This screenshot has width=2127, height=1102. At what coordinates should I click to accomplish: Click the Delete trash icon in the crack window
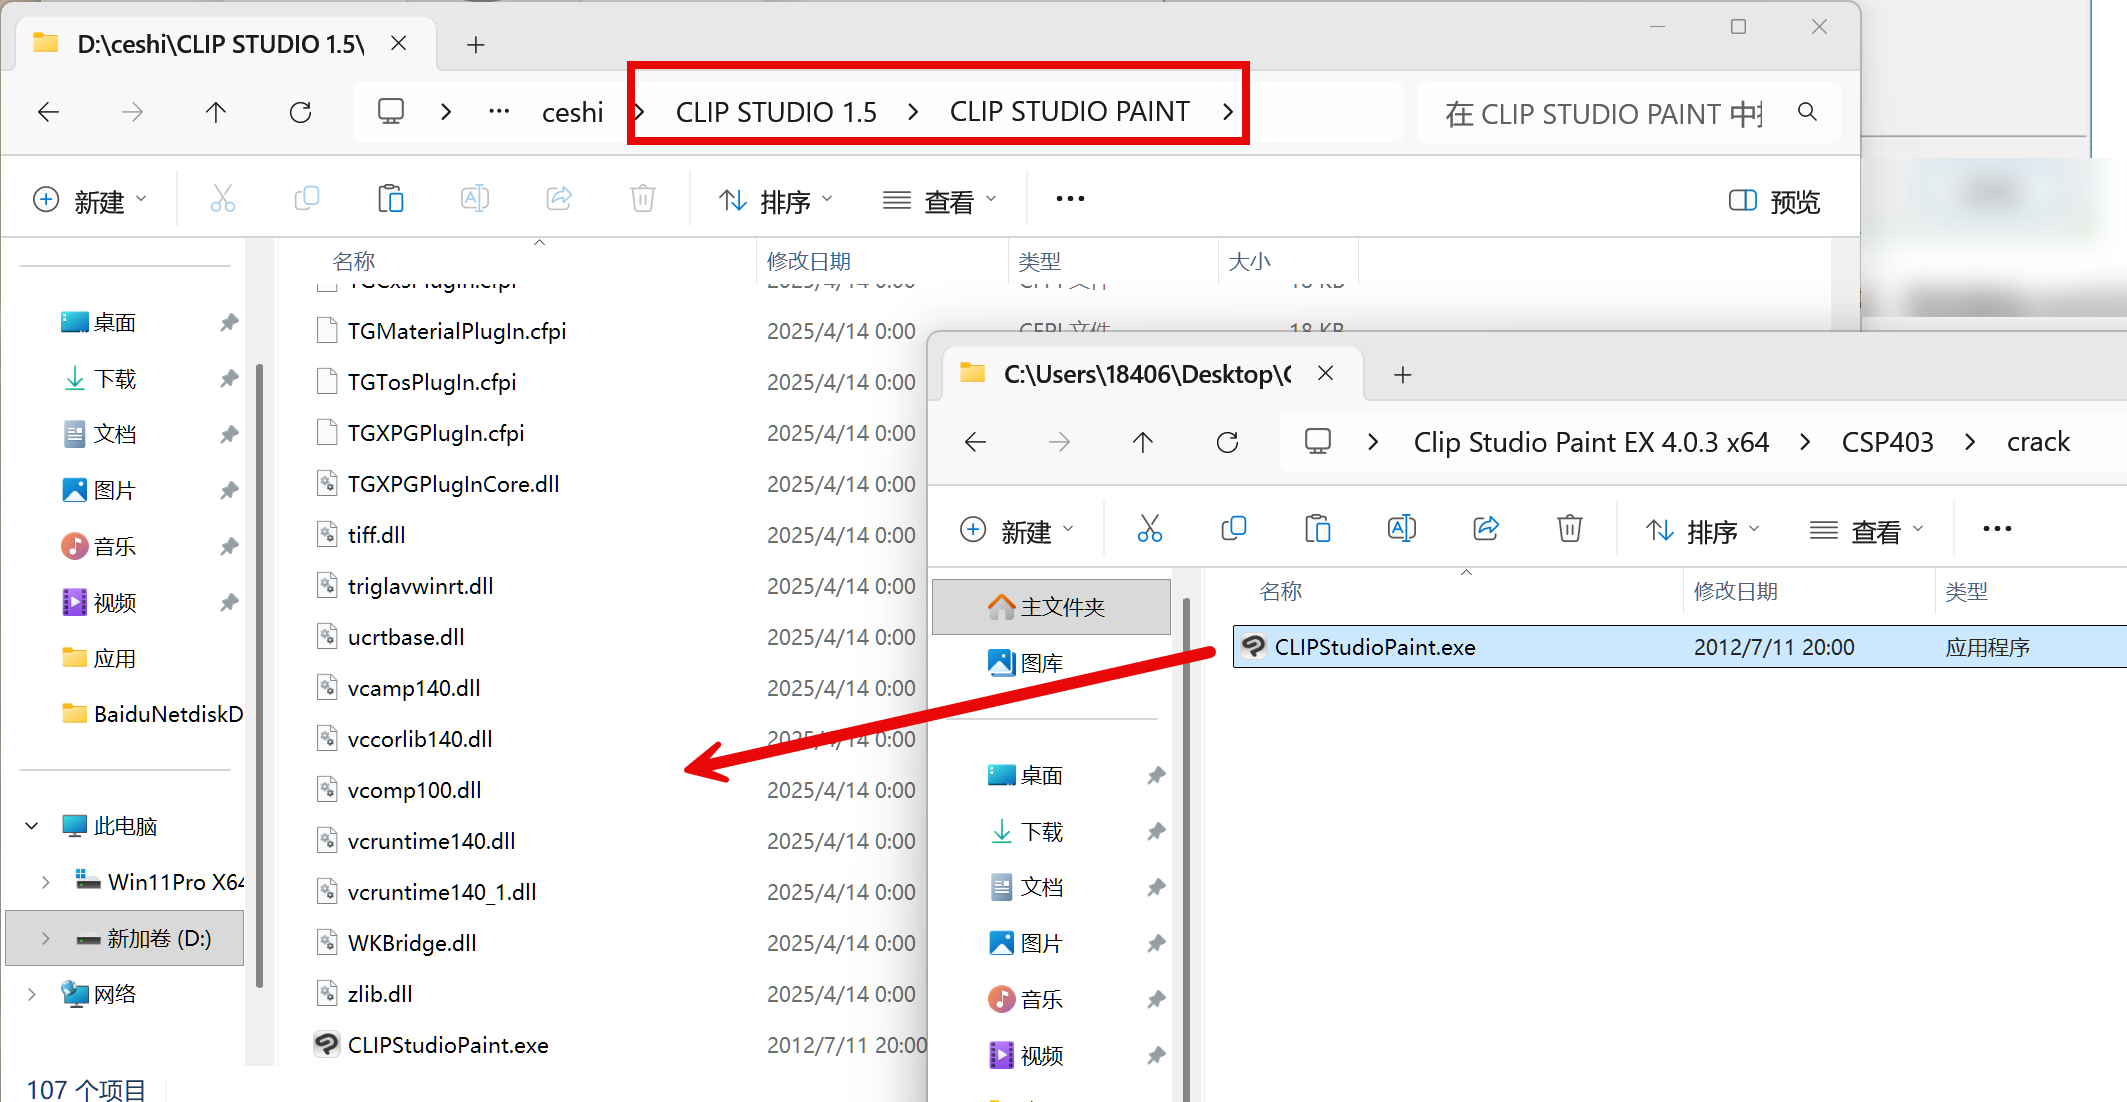(x=1569, y=529)
